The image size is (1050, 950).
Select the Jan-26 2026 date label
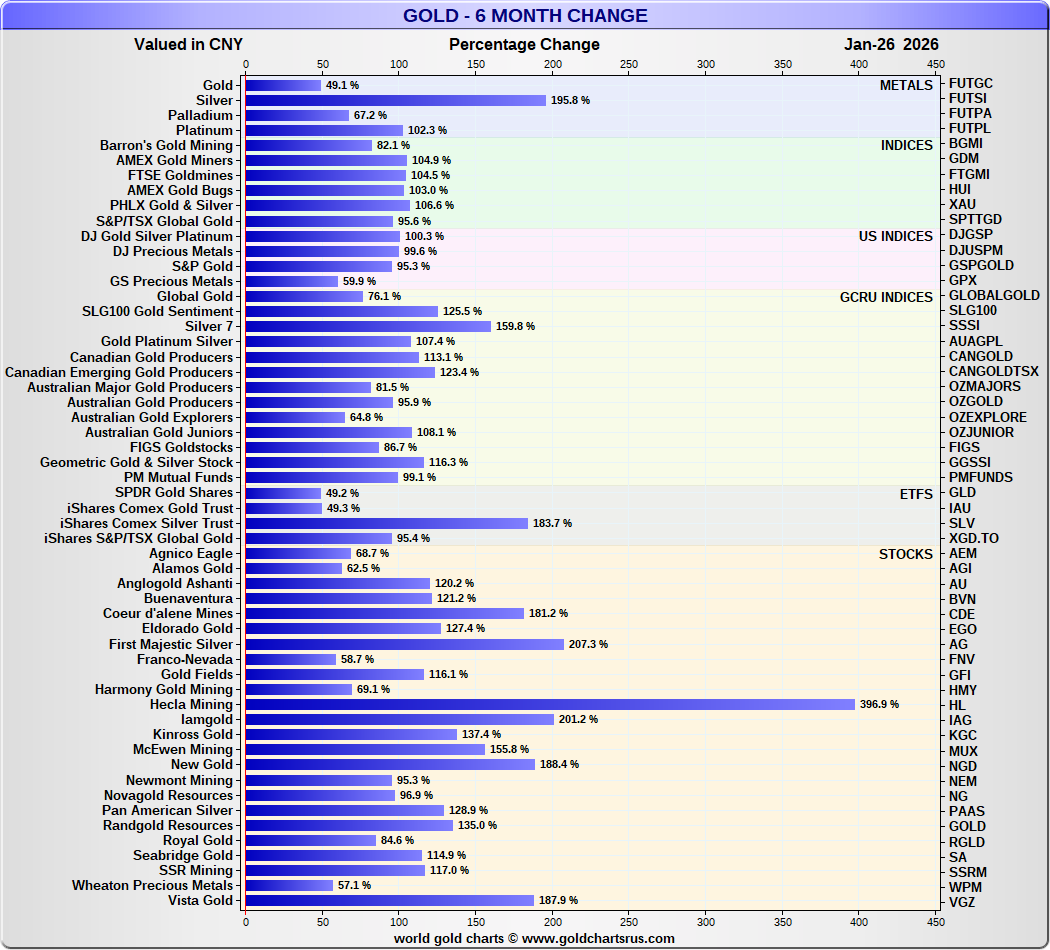click(891, 44)
